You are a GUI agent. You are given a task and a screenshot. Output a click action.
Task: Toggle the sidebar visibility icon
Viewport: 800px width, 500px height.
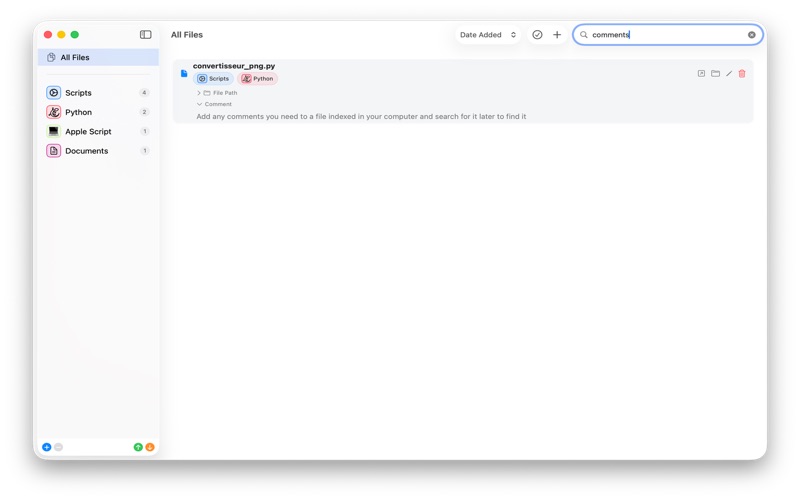[x=145, y=35]
